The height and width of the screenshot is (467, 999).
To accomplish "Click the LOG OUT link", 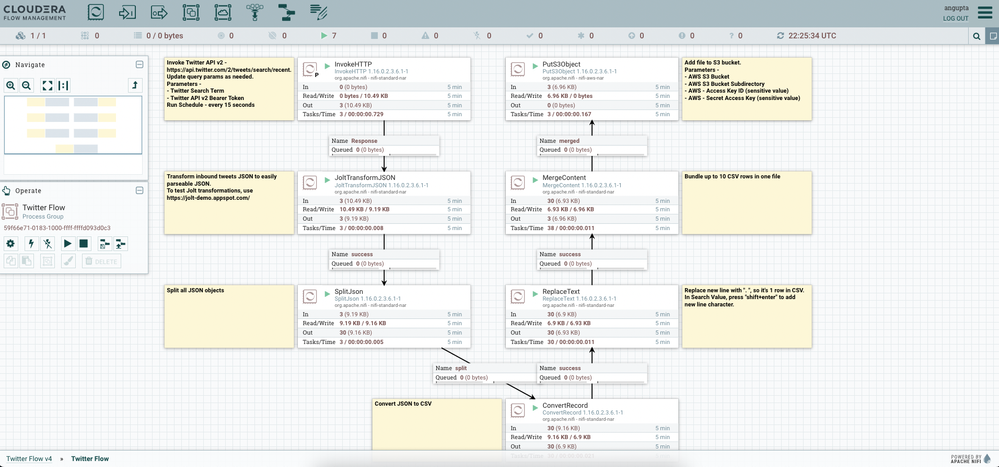I will tap(955, 18).
